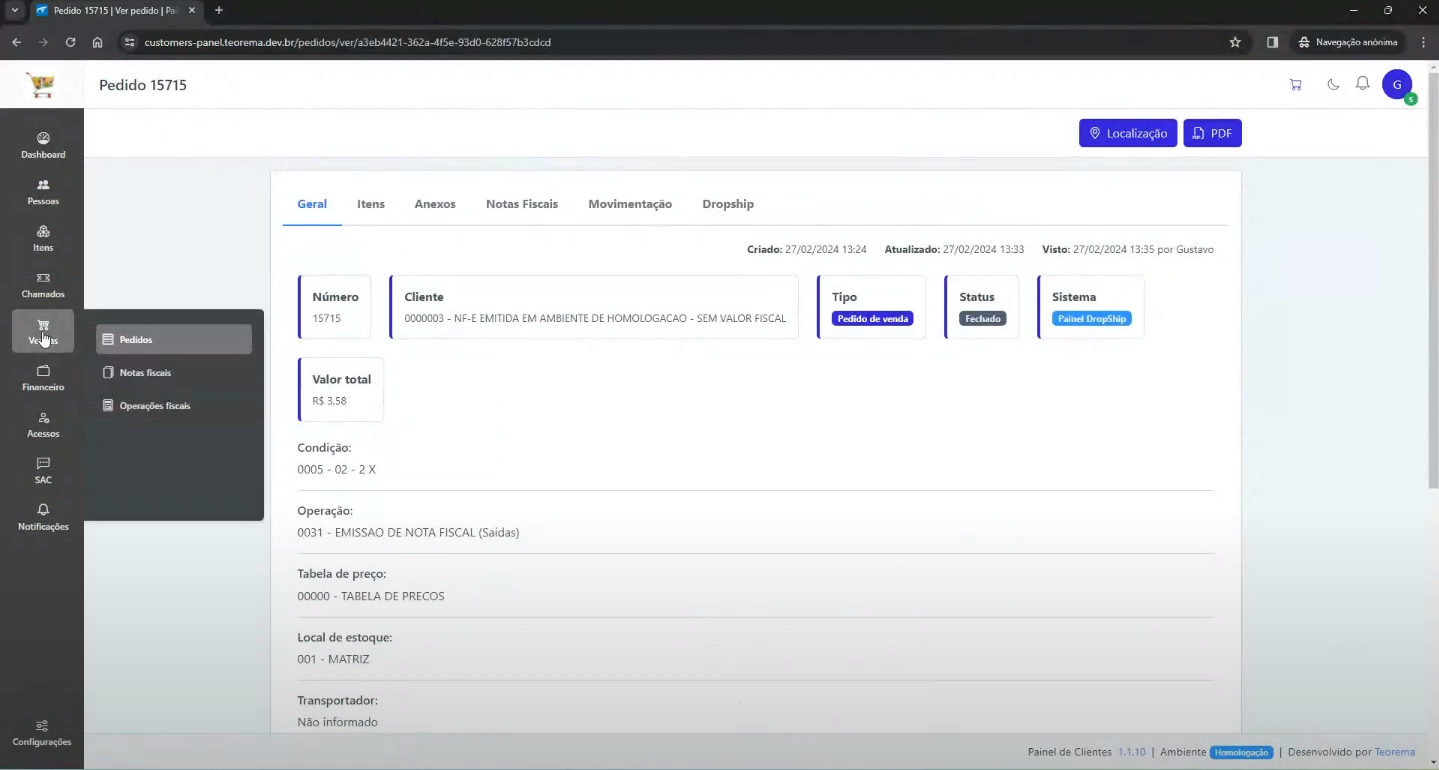1439x770 pixels.
Task: Click the version 1.1.10 link
Action: click(1132, 752)
